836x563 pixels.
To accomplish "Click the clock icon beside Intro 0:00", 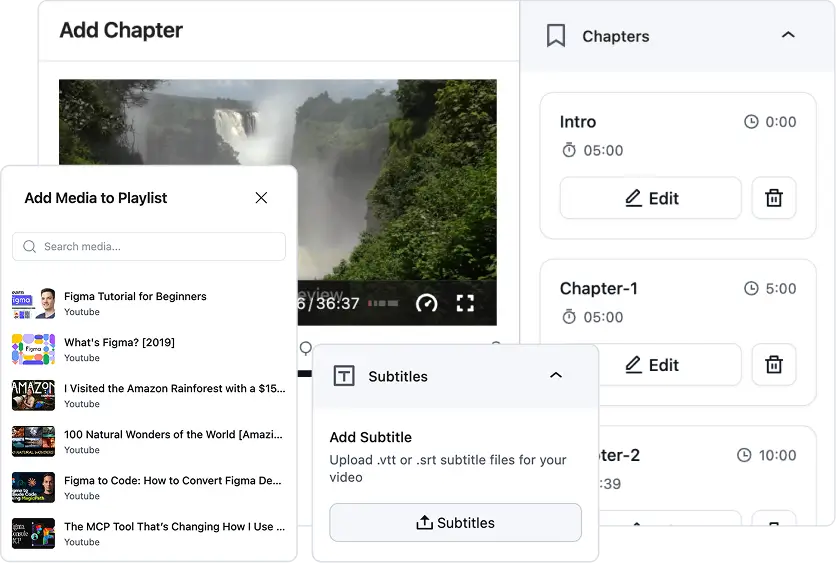I will pos(751,122).
